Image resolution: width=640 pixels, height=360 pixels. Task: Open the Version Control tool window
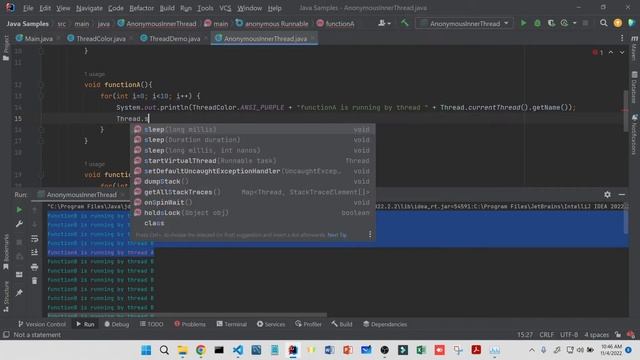[x=42, y=324]
